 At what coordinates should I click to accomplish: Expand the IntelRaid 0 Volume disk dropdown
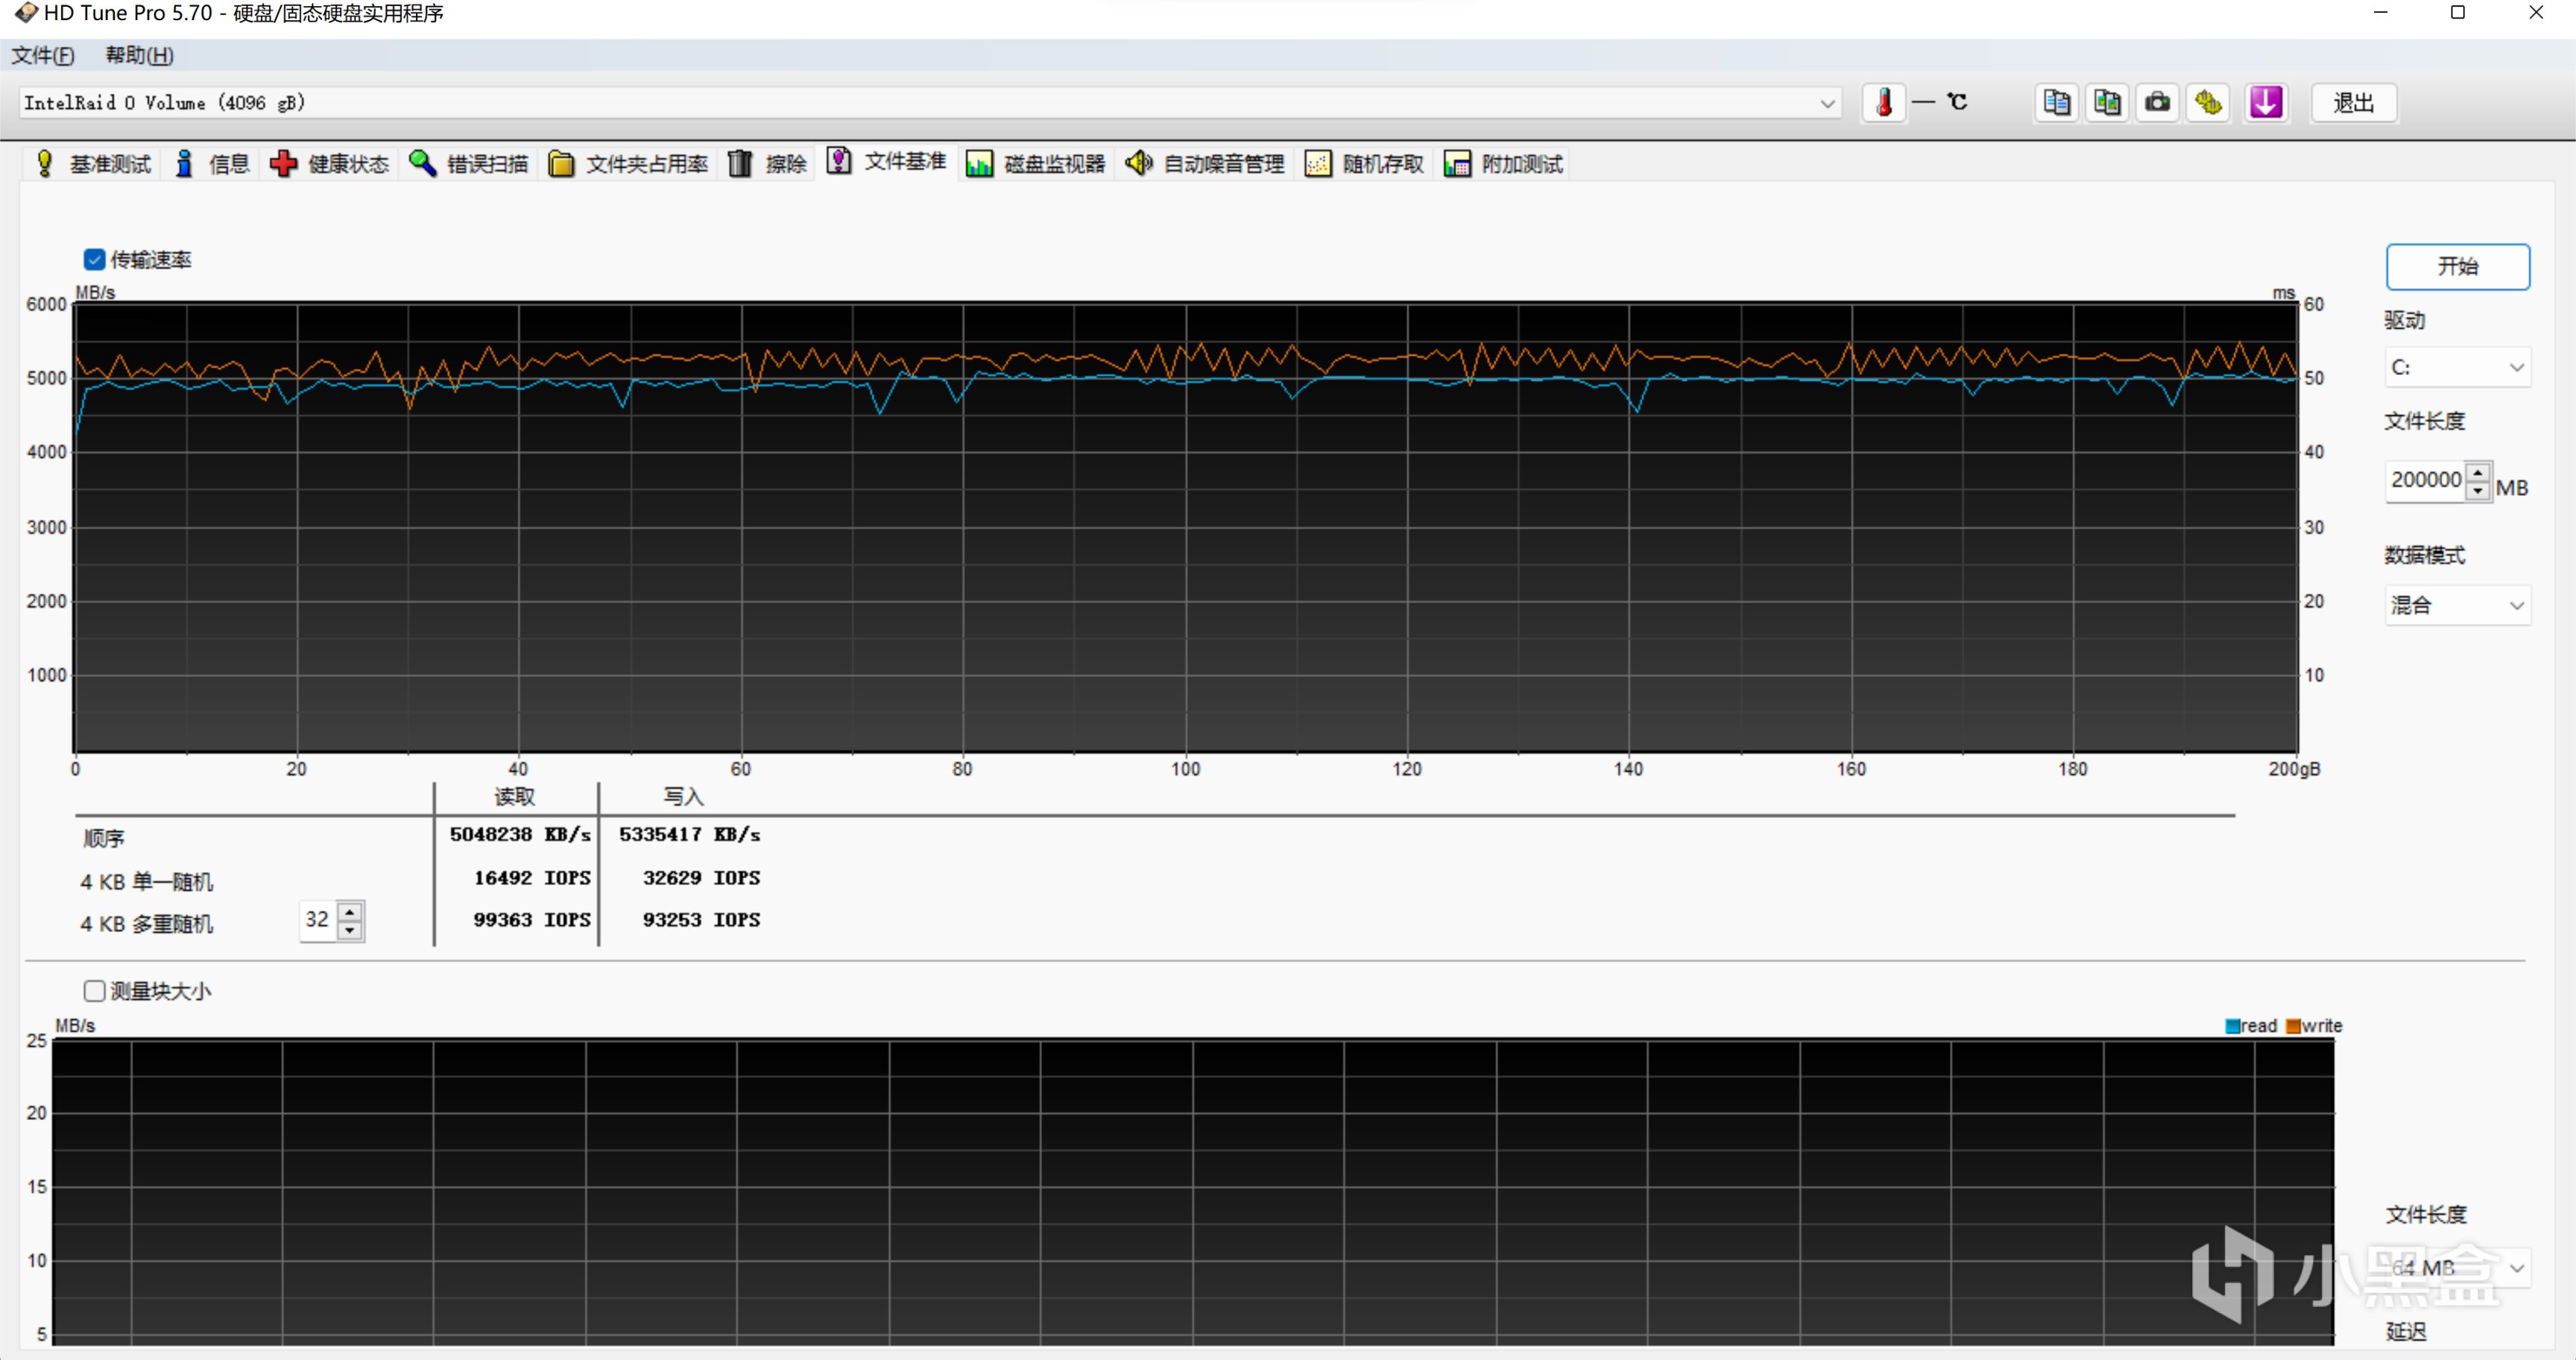point(1827,103)
